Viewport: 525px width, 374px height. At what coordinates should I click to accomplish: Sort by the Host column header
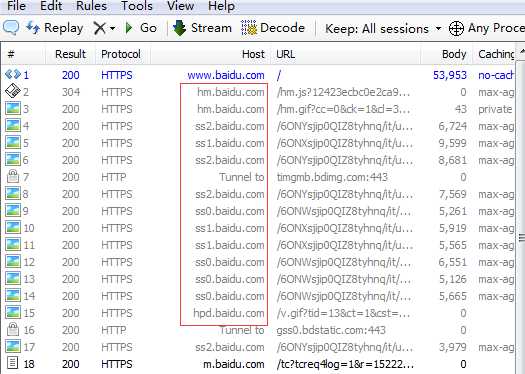click(210, 54)
